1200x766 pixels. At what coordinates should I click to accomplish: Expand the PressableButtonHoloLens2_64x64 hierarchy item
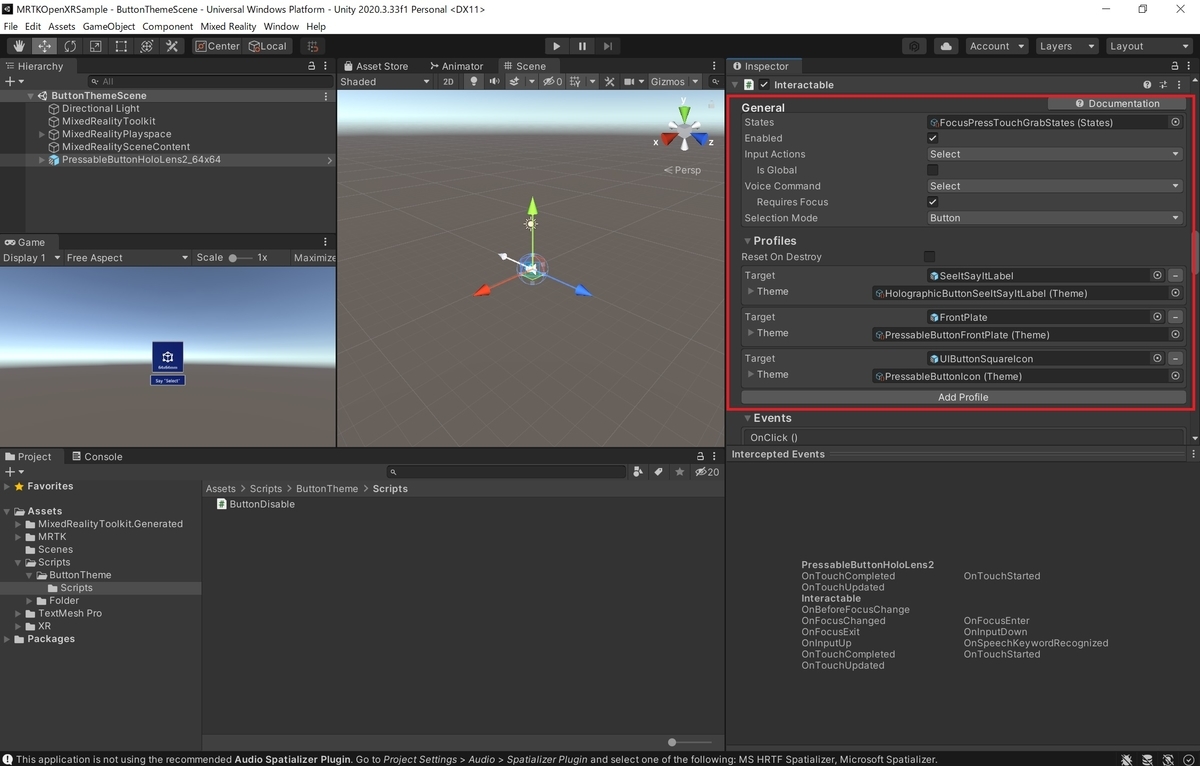coord(42,160)
